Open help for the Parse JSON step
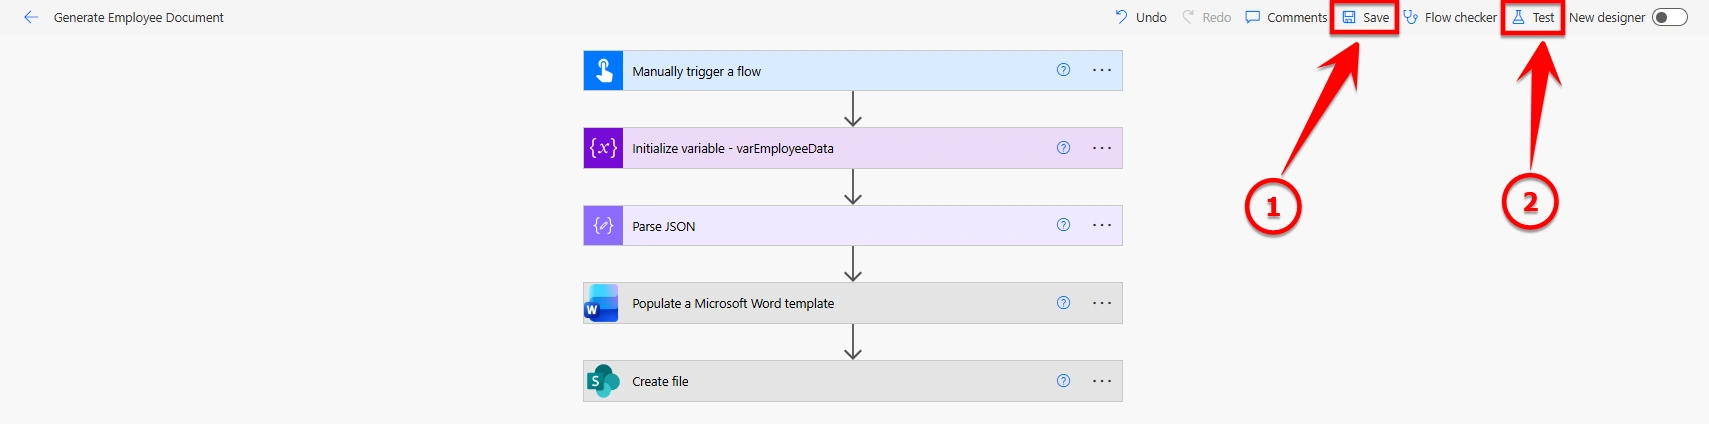 [1063, 225]
